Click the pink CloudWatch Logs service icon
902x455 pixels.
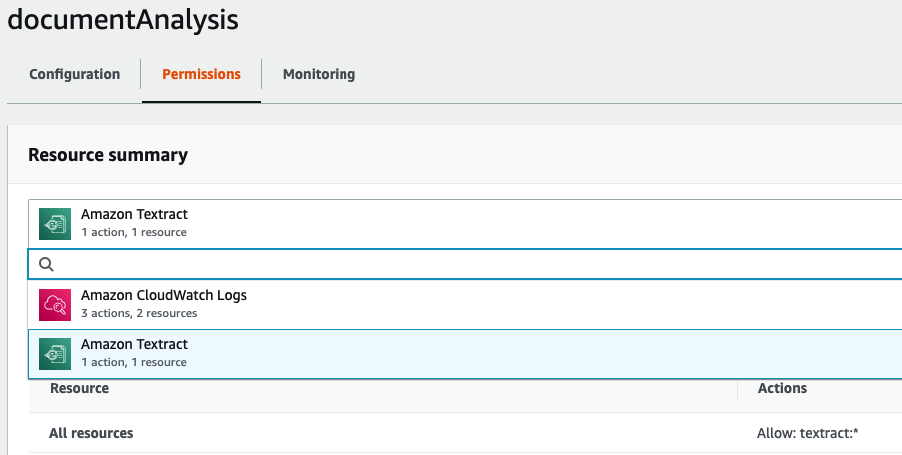coord(55,305)
